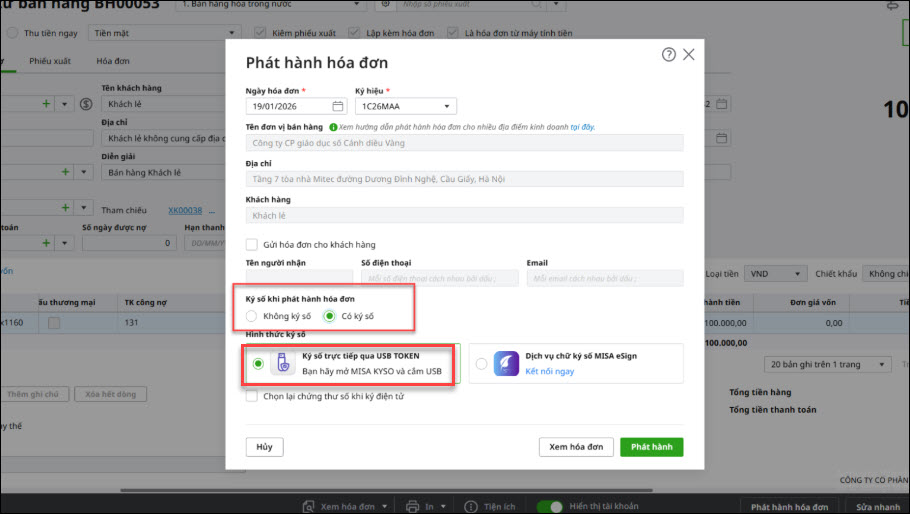The height and width of the screenshot is (514, 910).
Task: Enable Chọn lại chứng thư số checkbox
Action: [x=252, y=396]
